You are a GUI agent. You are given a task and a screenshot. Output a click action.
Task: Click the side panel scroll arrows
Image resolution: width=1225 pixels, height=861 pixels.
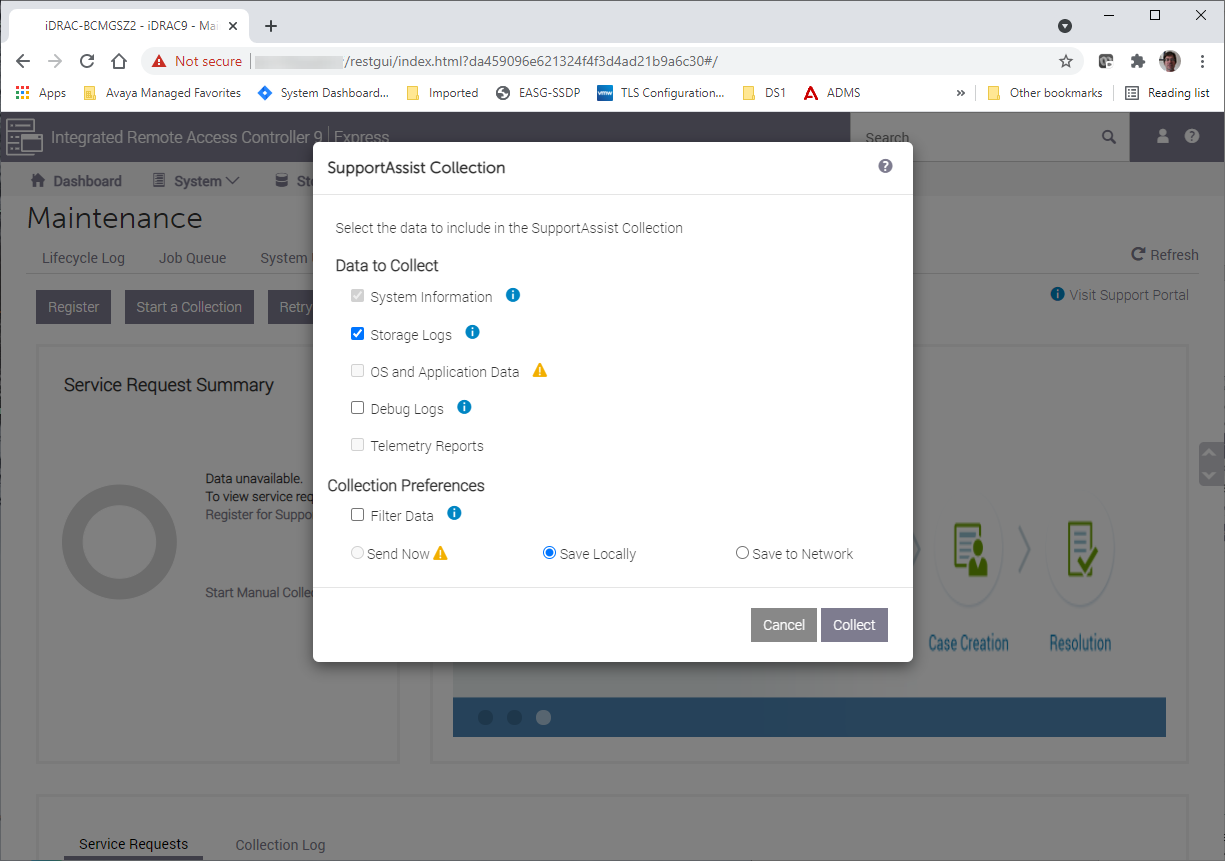click(1210, 464)
